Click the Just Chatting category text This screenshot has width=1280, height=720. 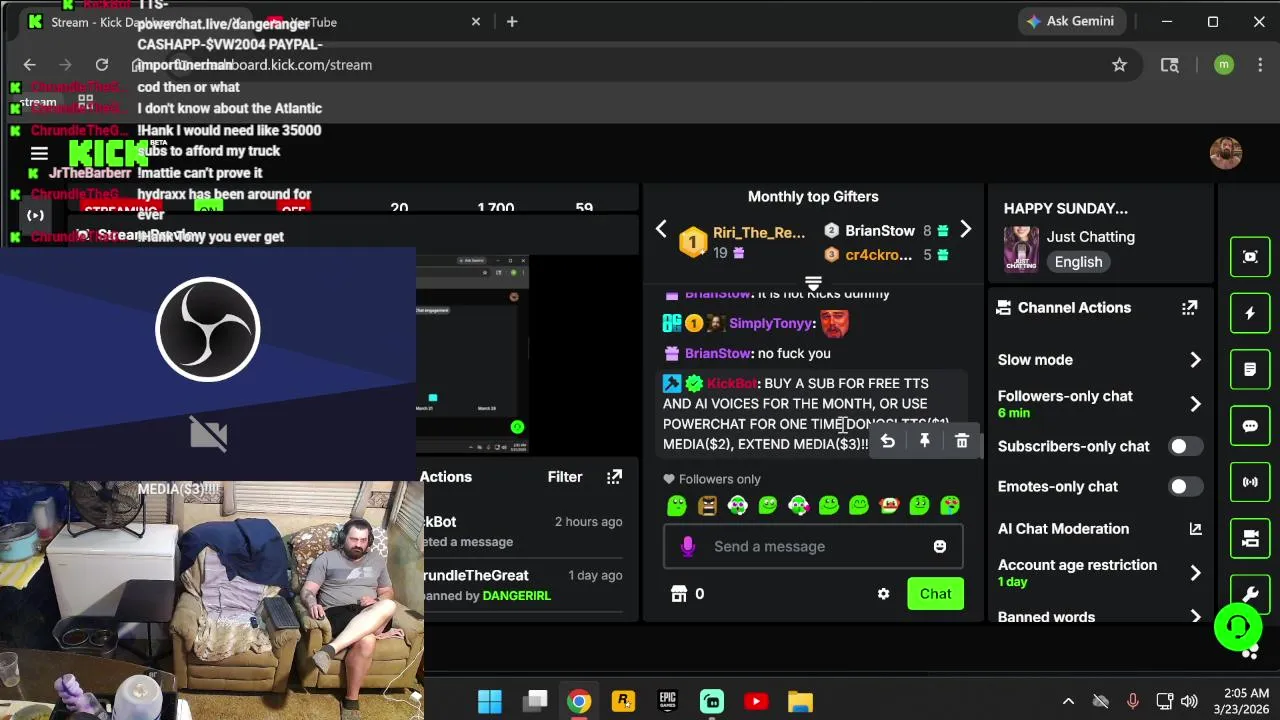coord(1090,237)
